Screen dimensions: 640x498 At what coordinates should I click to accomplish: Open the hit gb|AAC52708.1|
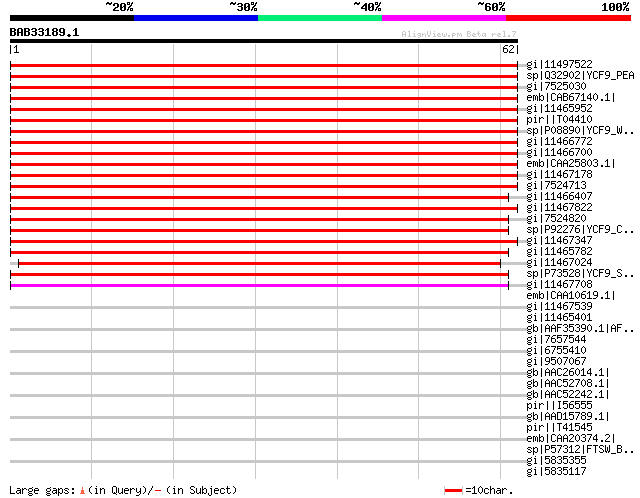pyautogui.click(x=568, y=384)
